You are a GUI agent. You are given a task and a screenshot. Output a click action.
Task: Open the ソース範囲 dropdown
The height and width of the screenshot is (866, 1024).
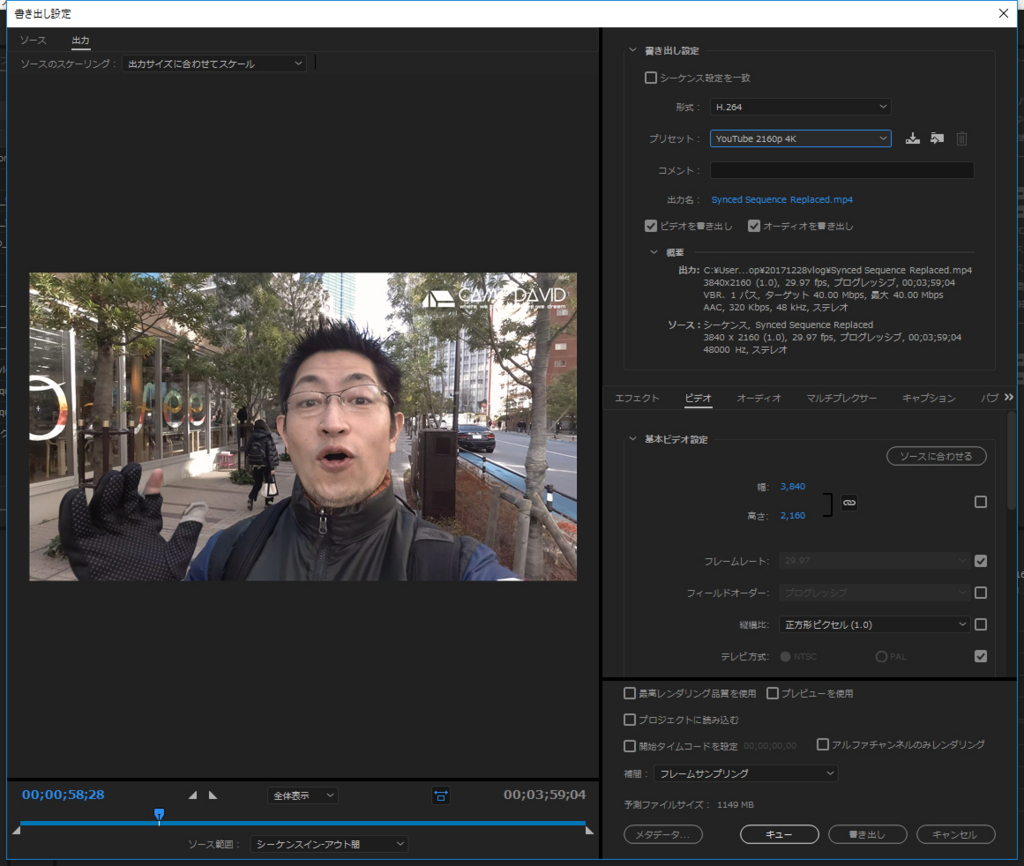pos(329,844)
